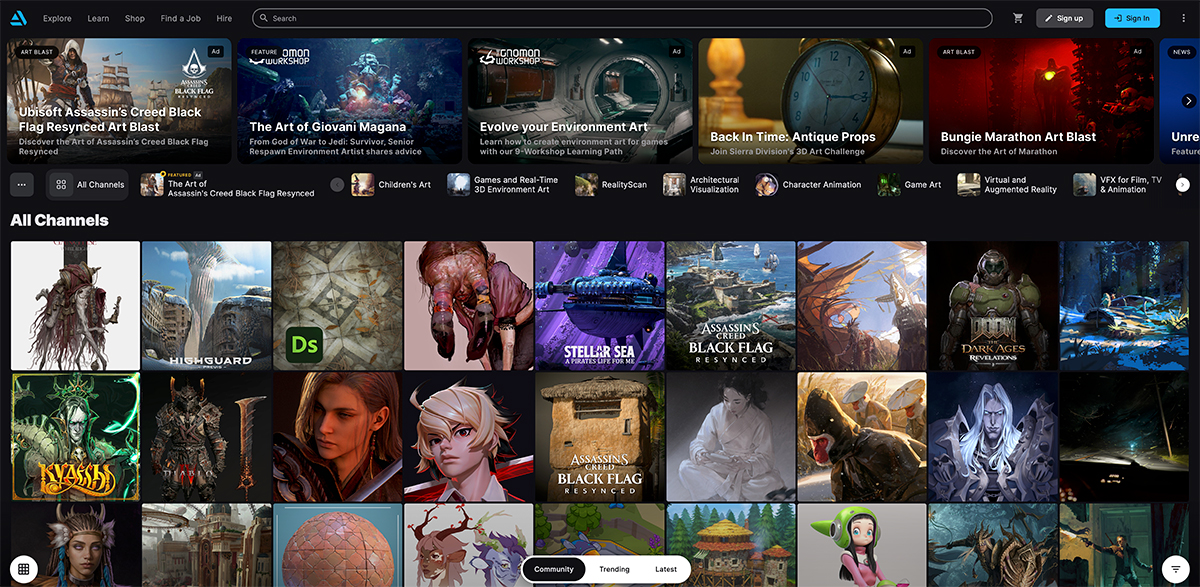Open the ellipsis channels menu button

pos(24,185)
